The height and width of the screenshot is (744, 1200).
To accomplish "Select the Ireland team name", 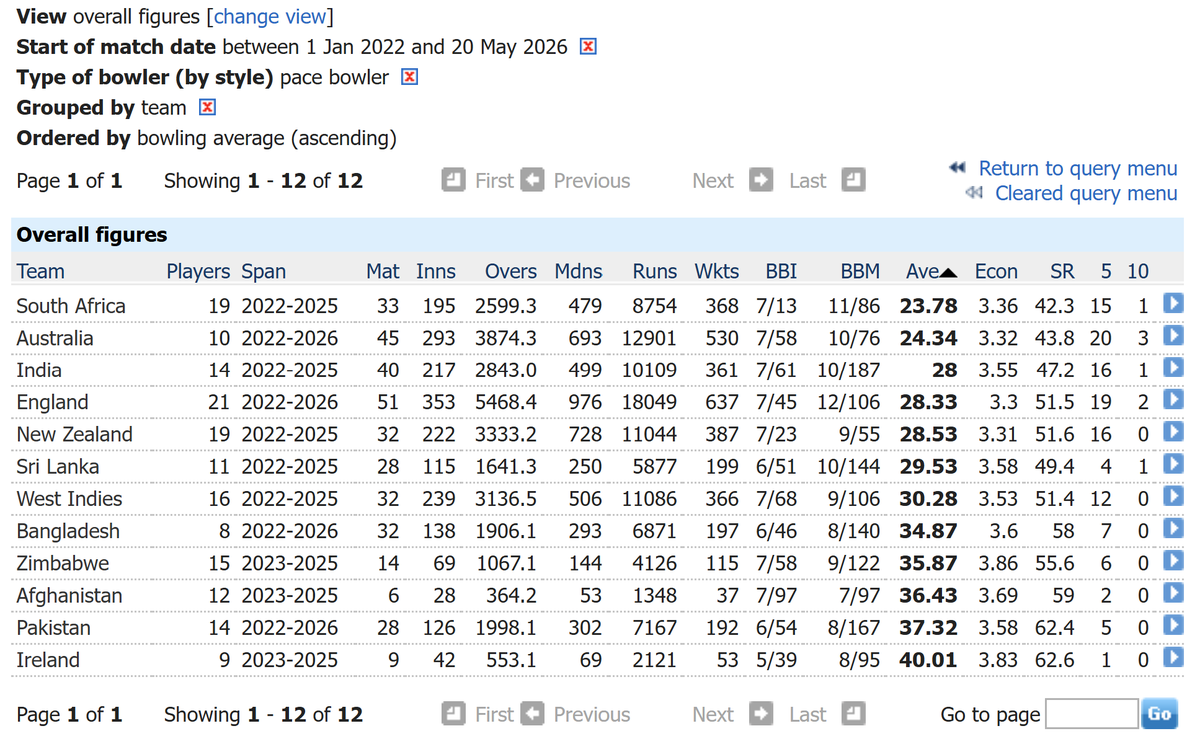I will coord(48,660).
